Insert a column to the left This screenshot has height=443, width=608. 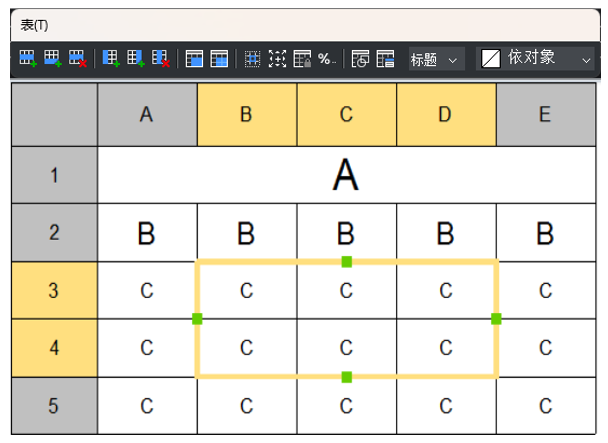click(x=111, y=59)
